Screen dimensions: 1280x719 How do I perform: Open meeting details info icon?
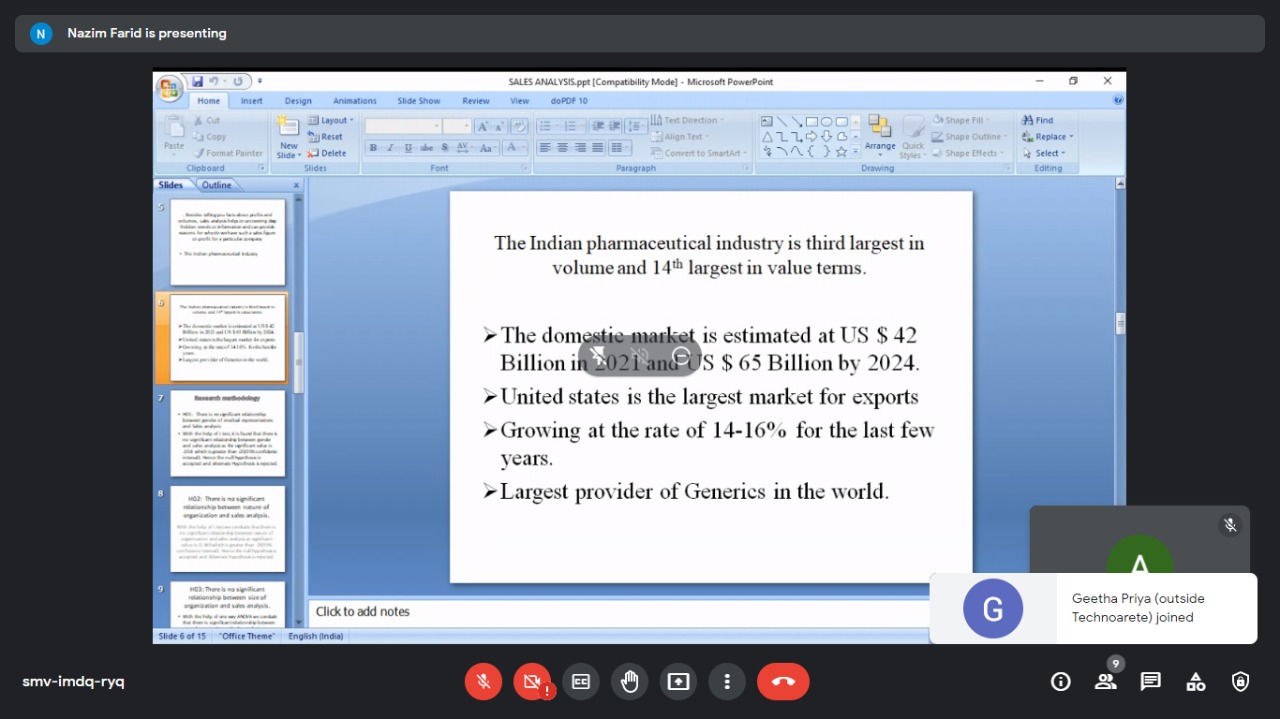pos(1061,682)
